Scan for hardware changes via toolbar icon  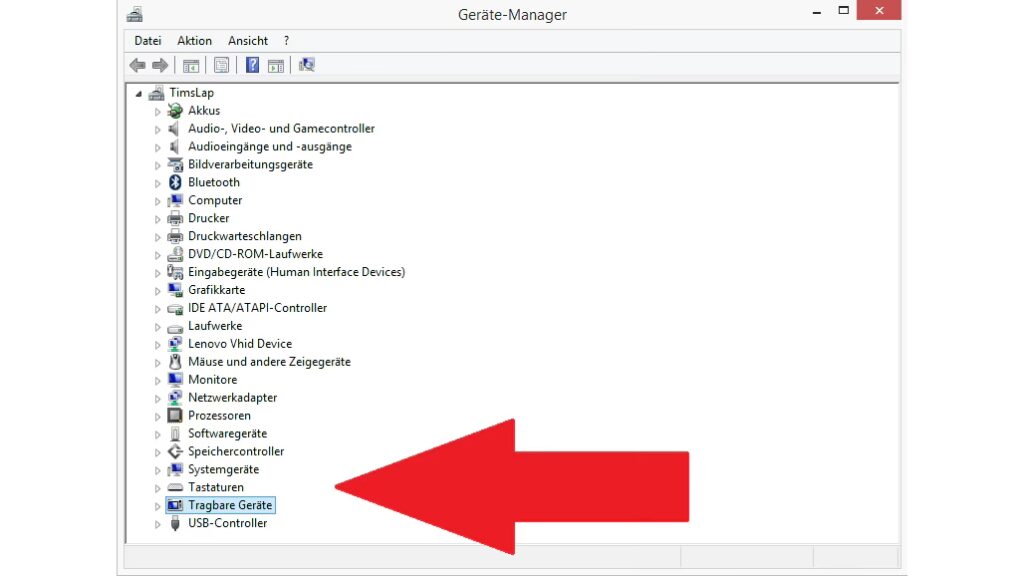pos(307,66)
